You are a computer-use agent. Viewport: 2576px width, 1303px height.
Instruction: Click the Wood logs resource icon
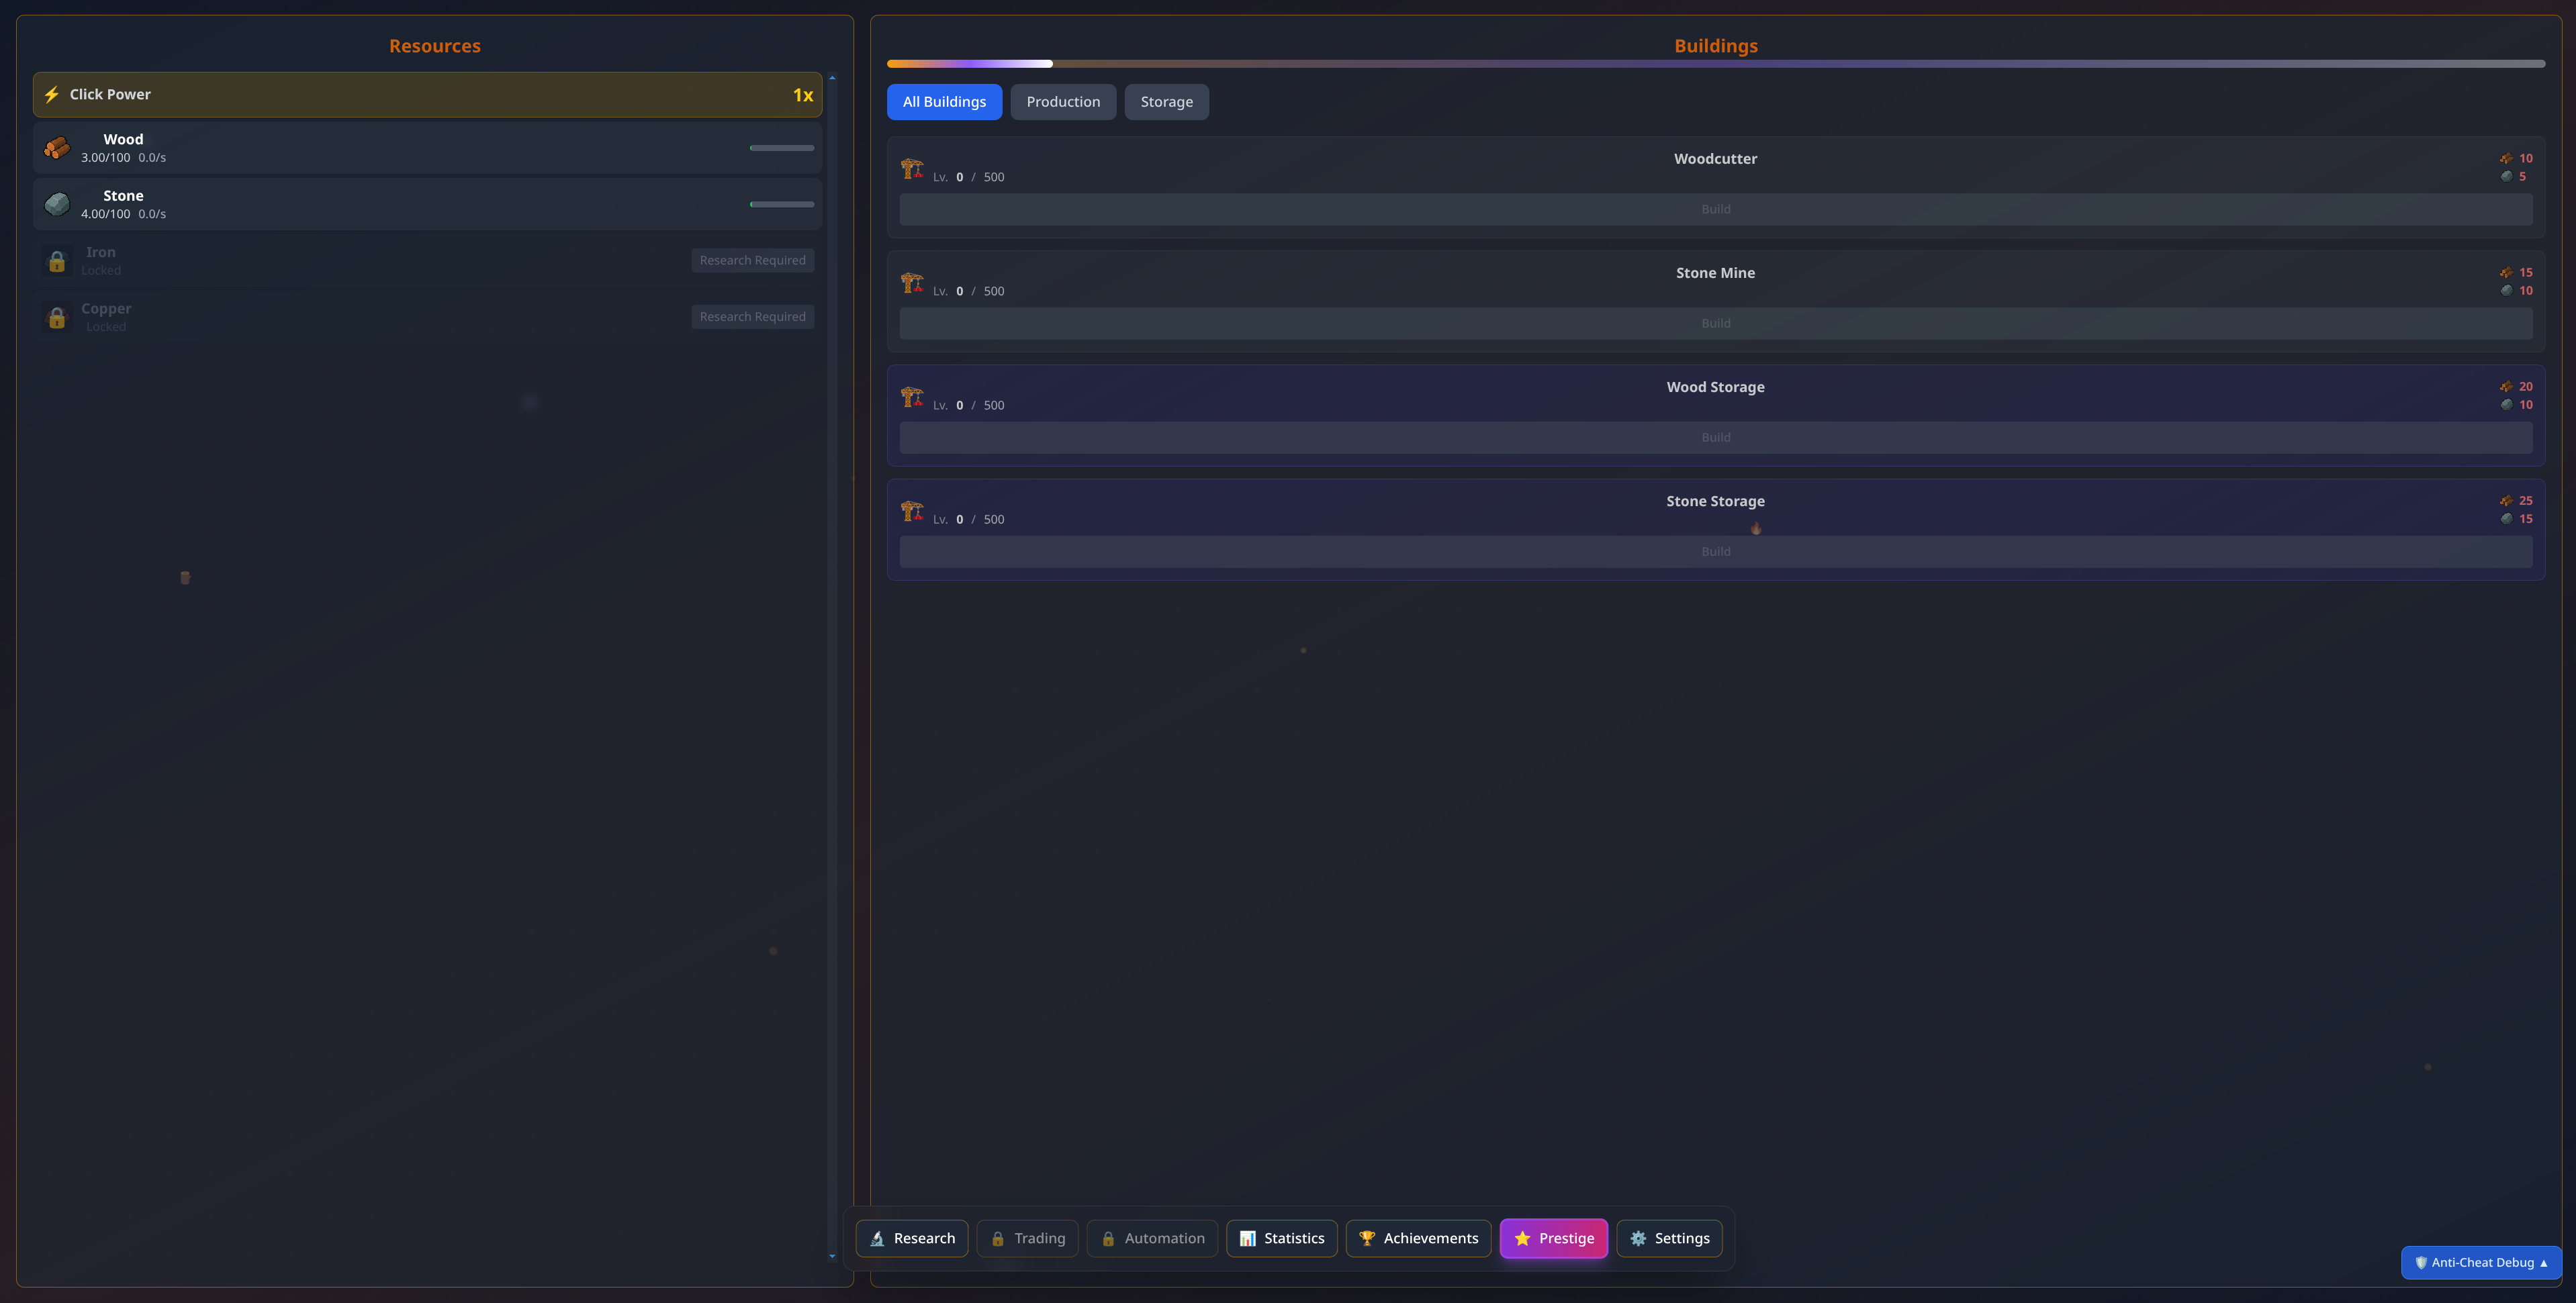[x=57, y=148]
